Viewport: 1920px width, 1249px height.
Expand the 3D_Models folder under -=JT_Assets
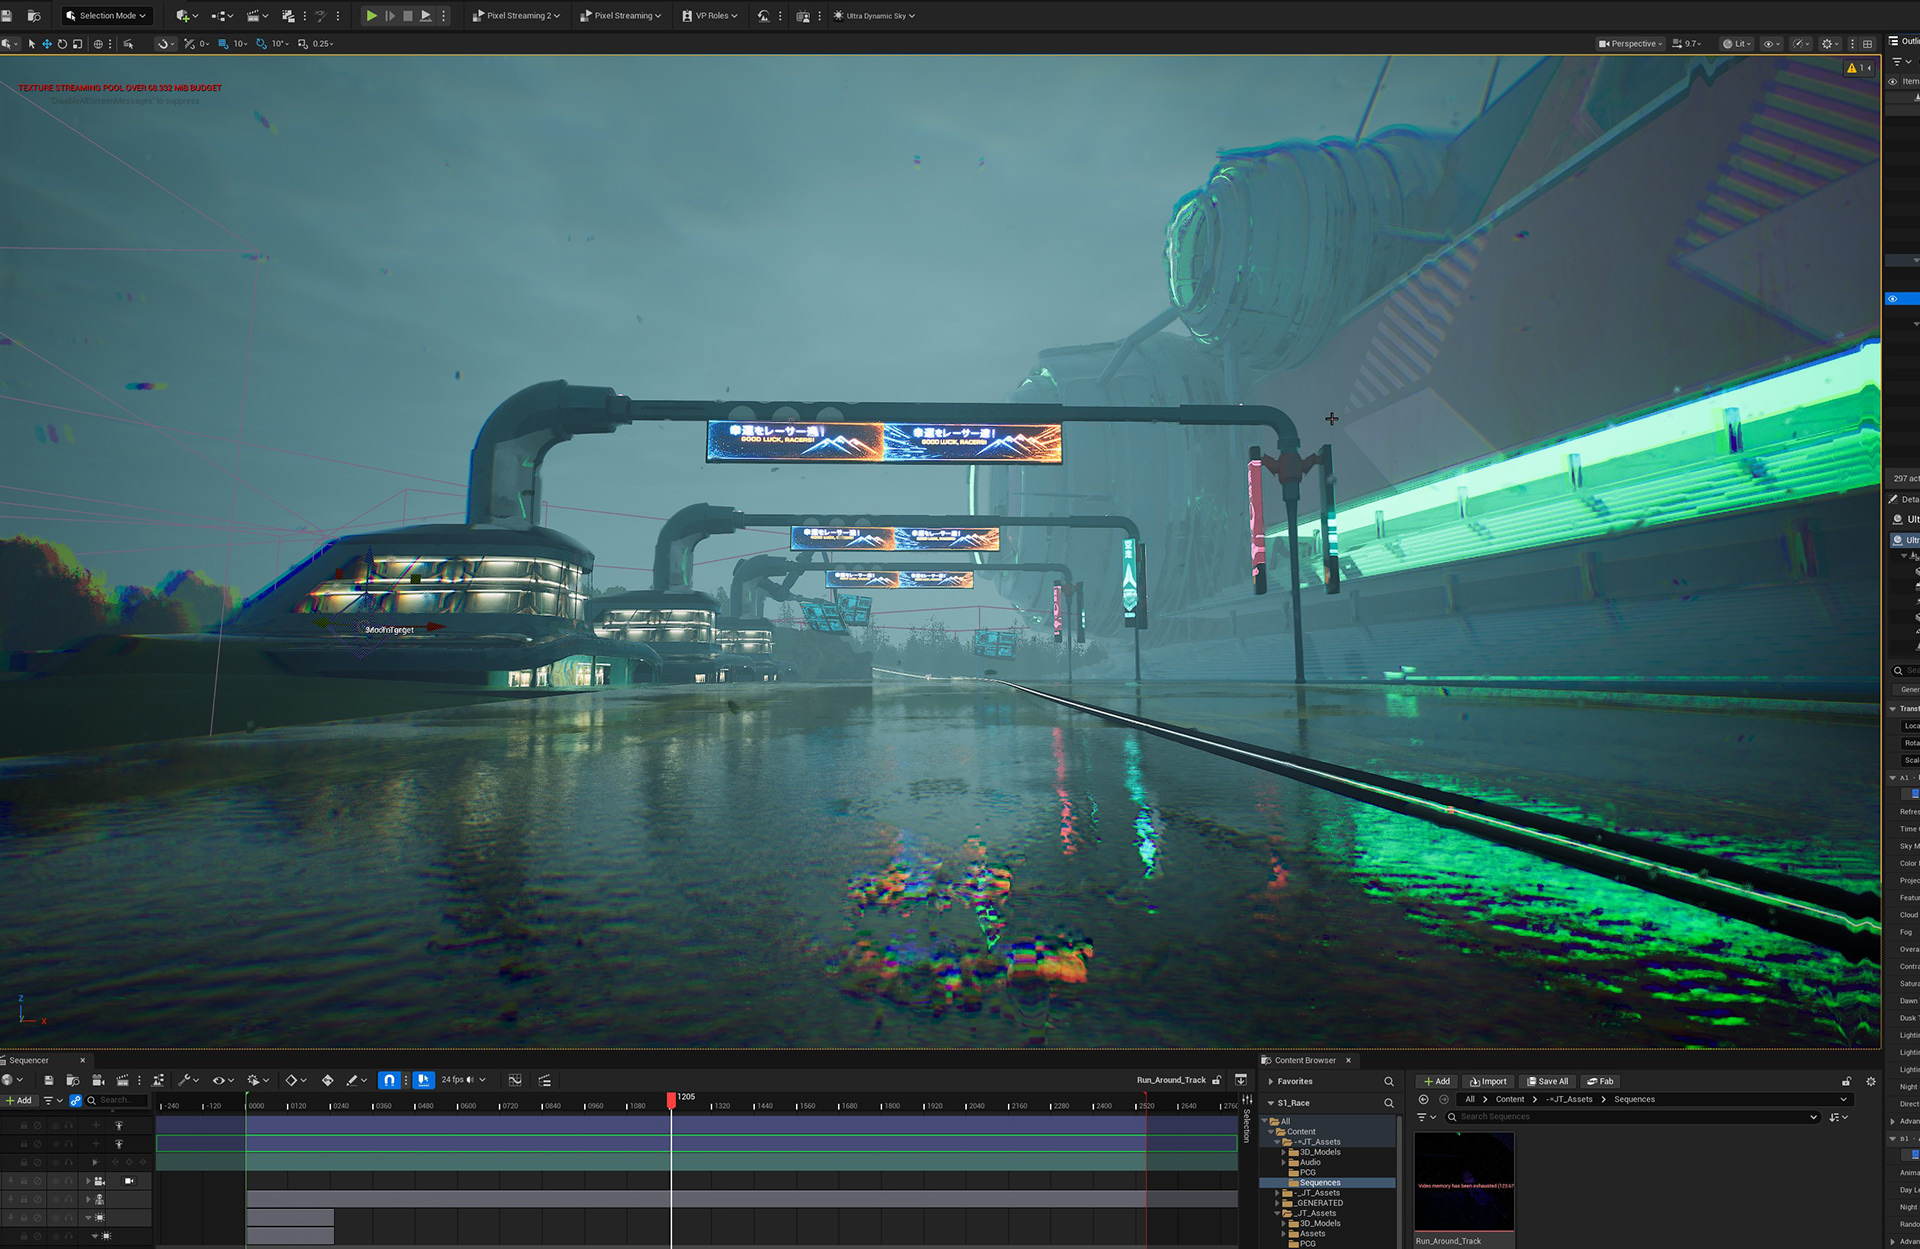point(1284,1152)
